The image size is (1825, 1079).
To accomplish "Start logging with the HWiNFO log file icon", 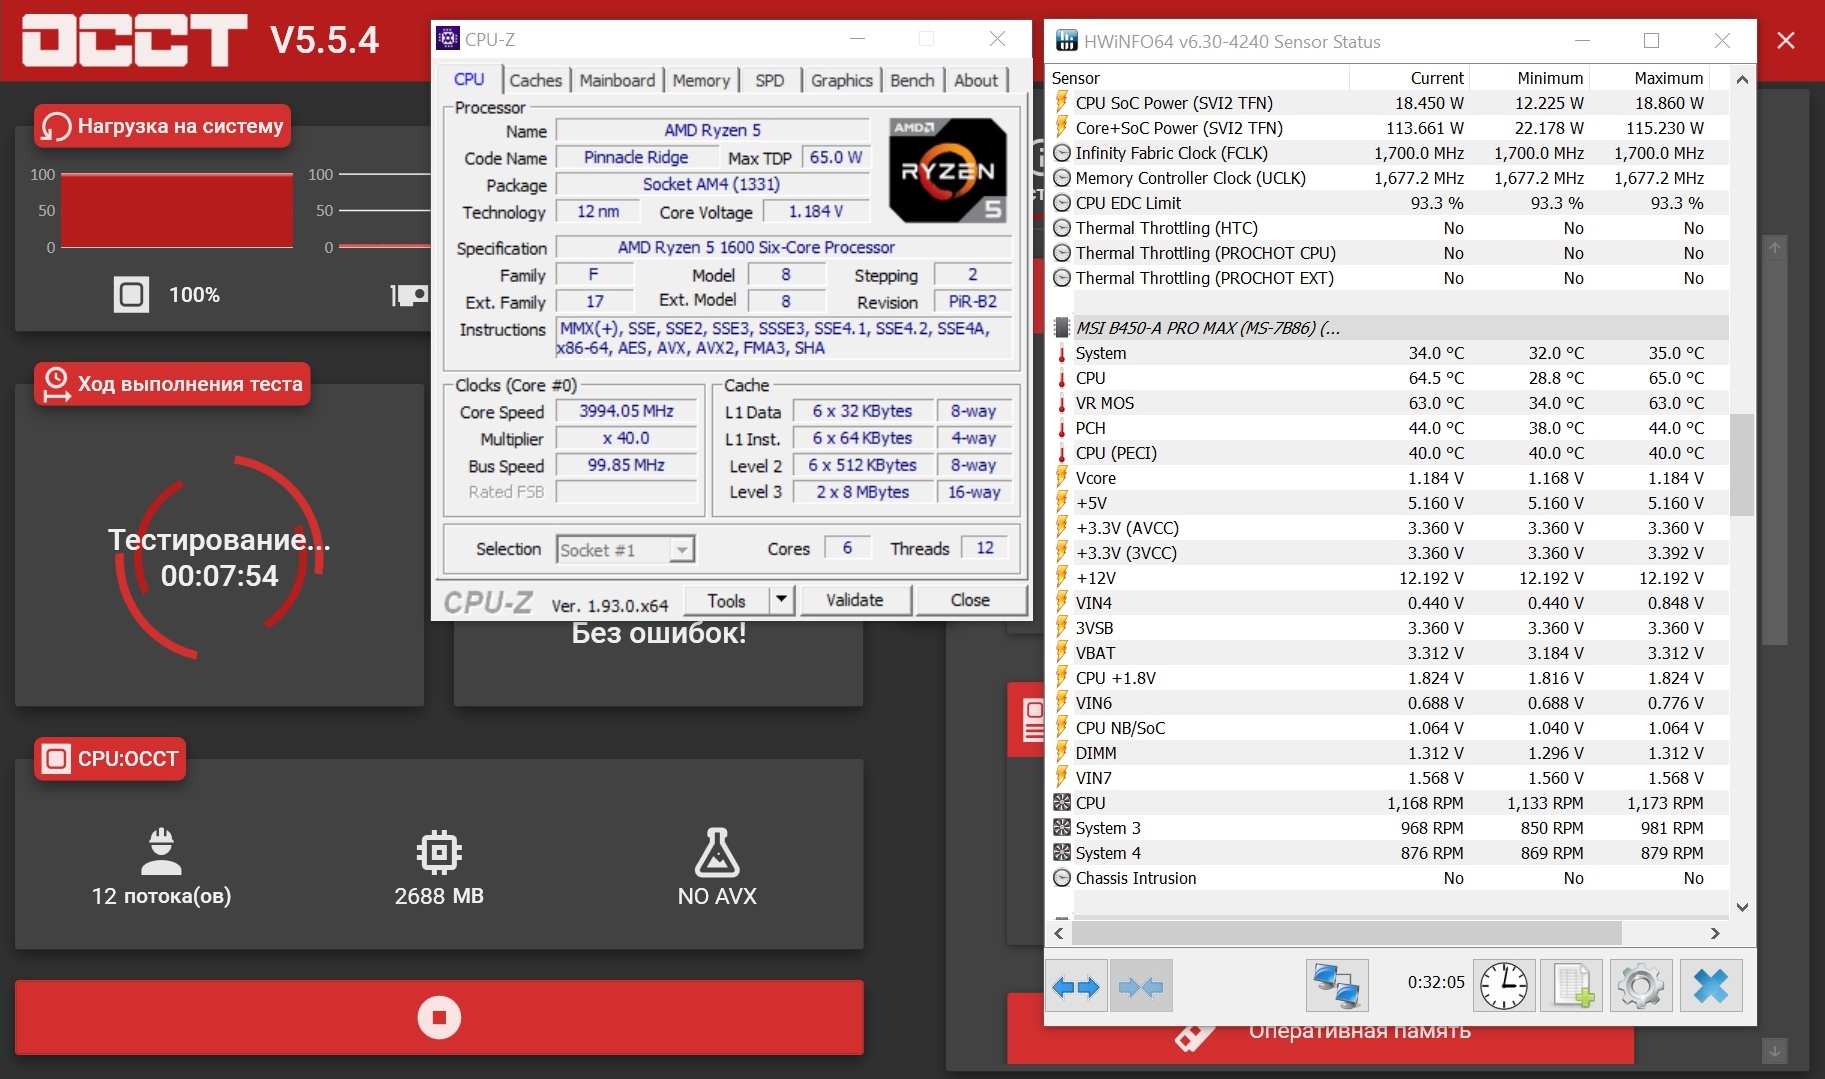I will (1572, 987).
